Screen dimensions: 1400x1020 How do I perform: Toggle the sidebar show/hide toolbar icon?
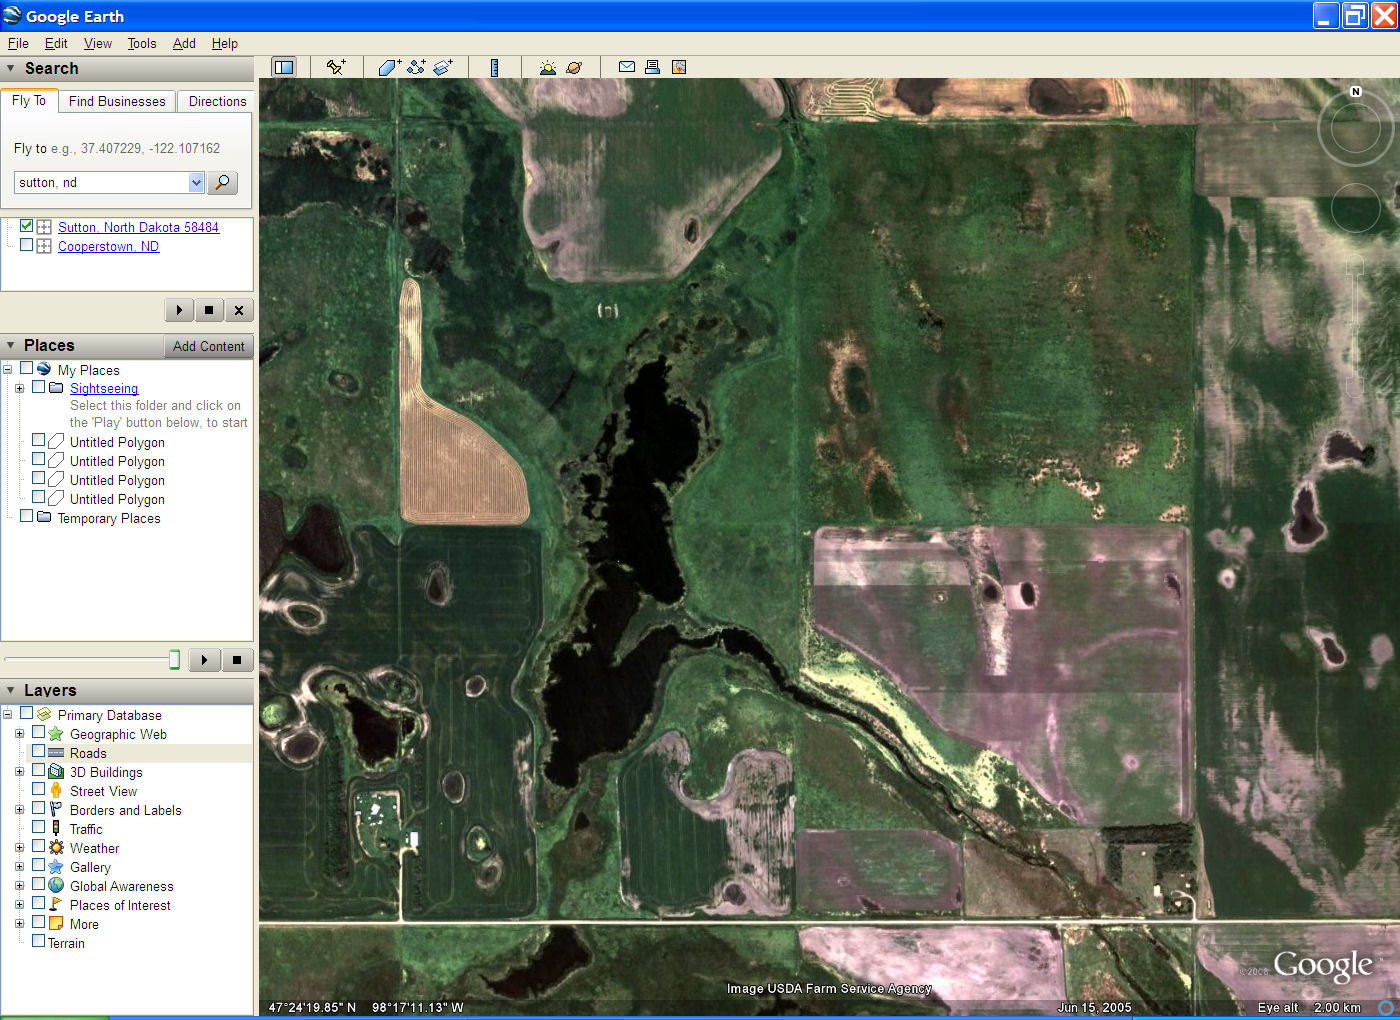coord(284,67)
